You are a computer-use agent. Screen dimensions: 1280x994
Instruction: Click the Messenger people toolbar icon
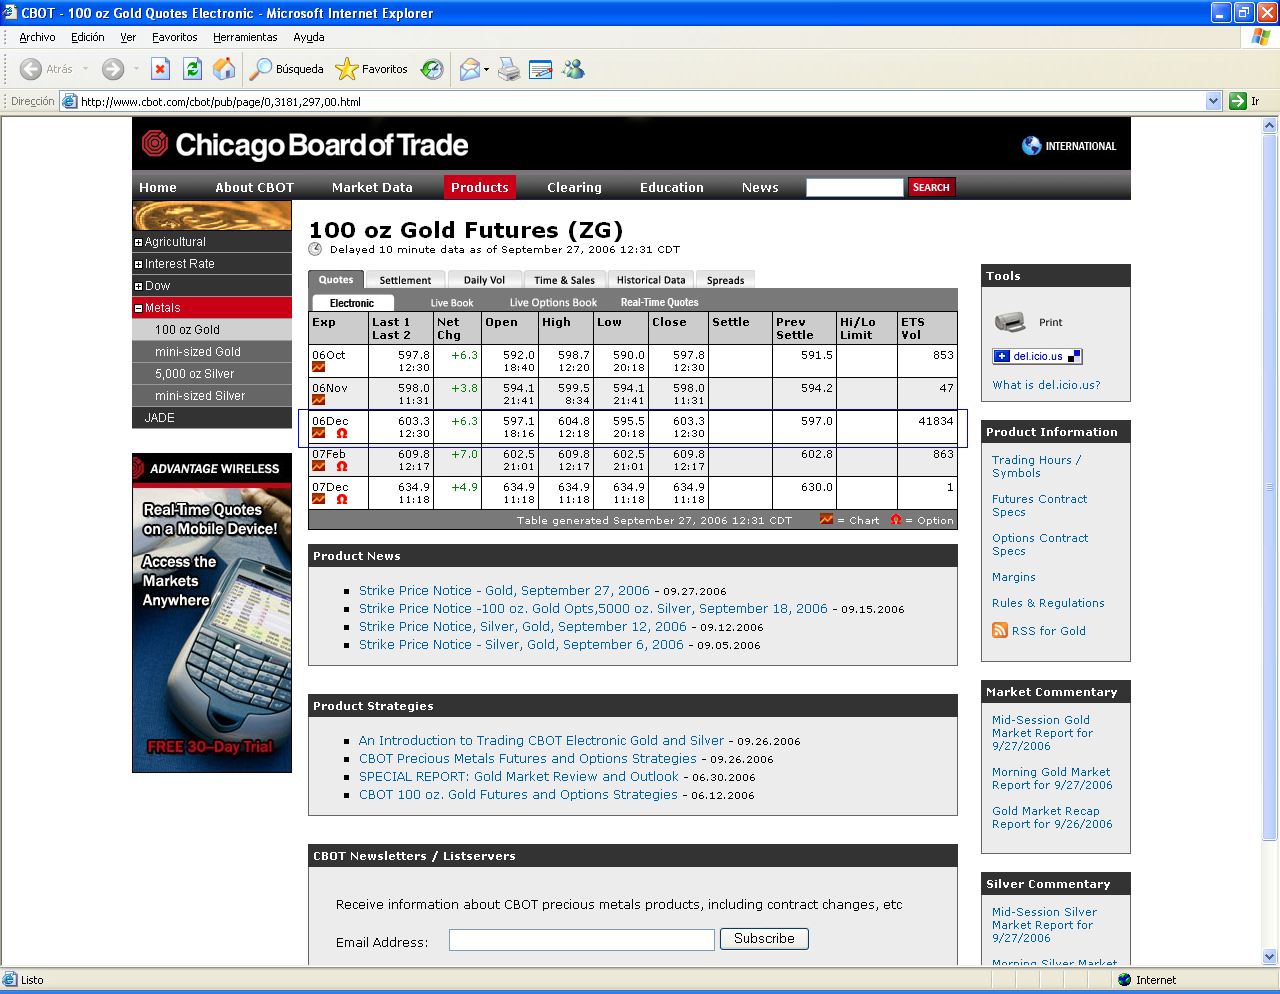coord(573,69)
